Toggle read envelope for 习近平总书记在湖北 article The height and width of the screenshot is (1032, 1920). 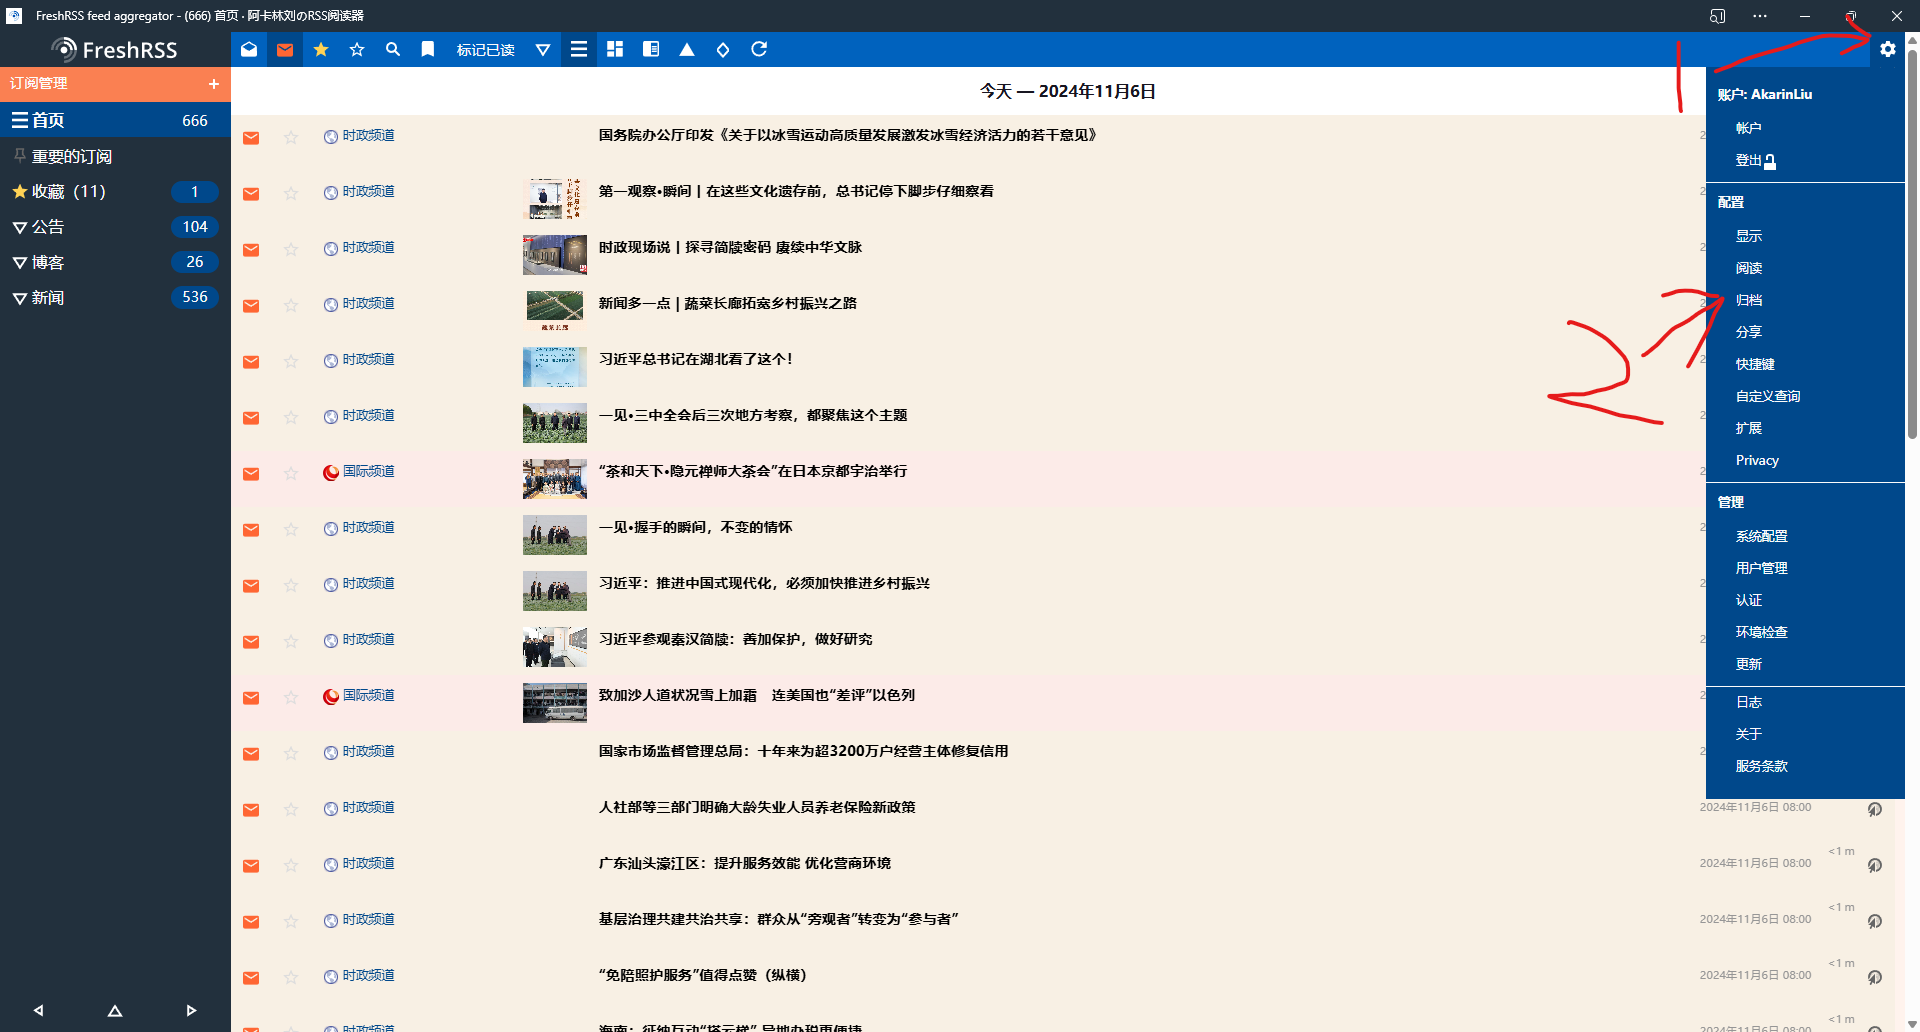[x=251, y=362]
